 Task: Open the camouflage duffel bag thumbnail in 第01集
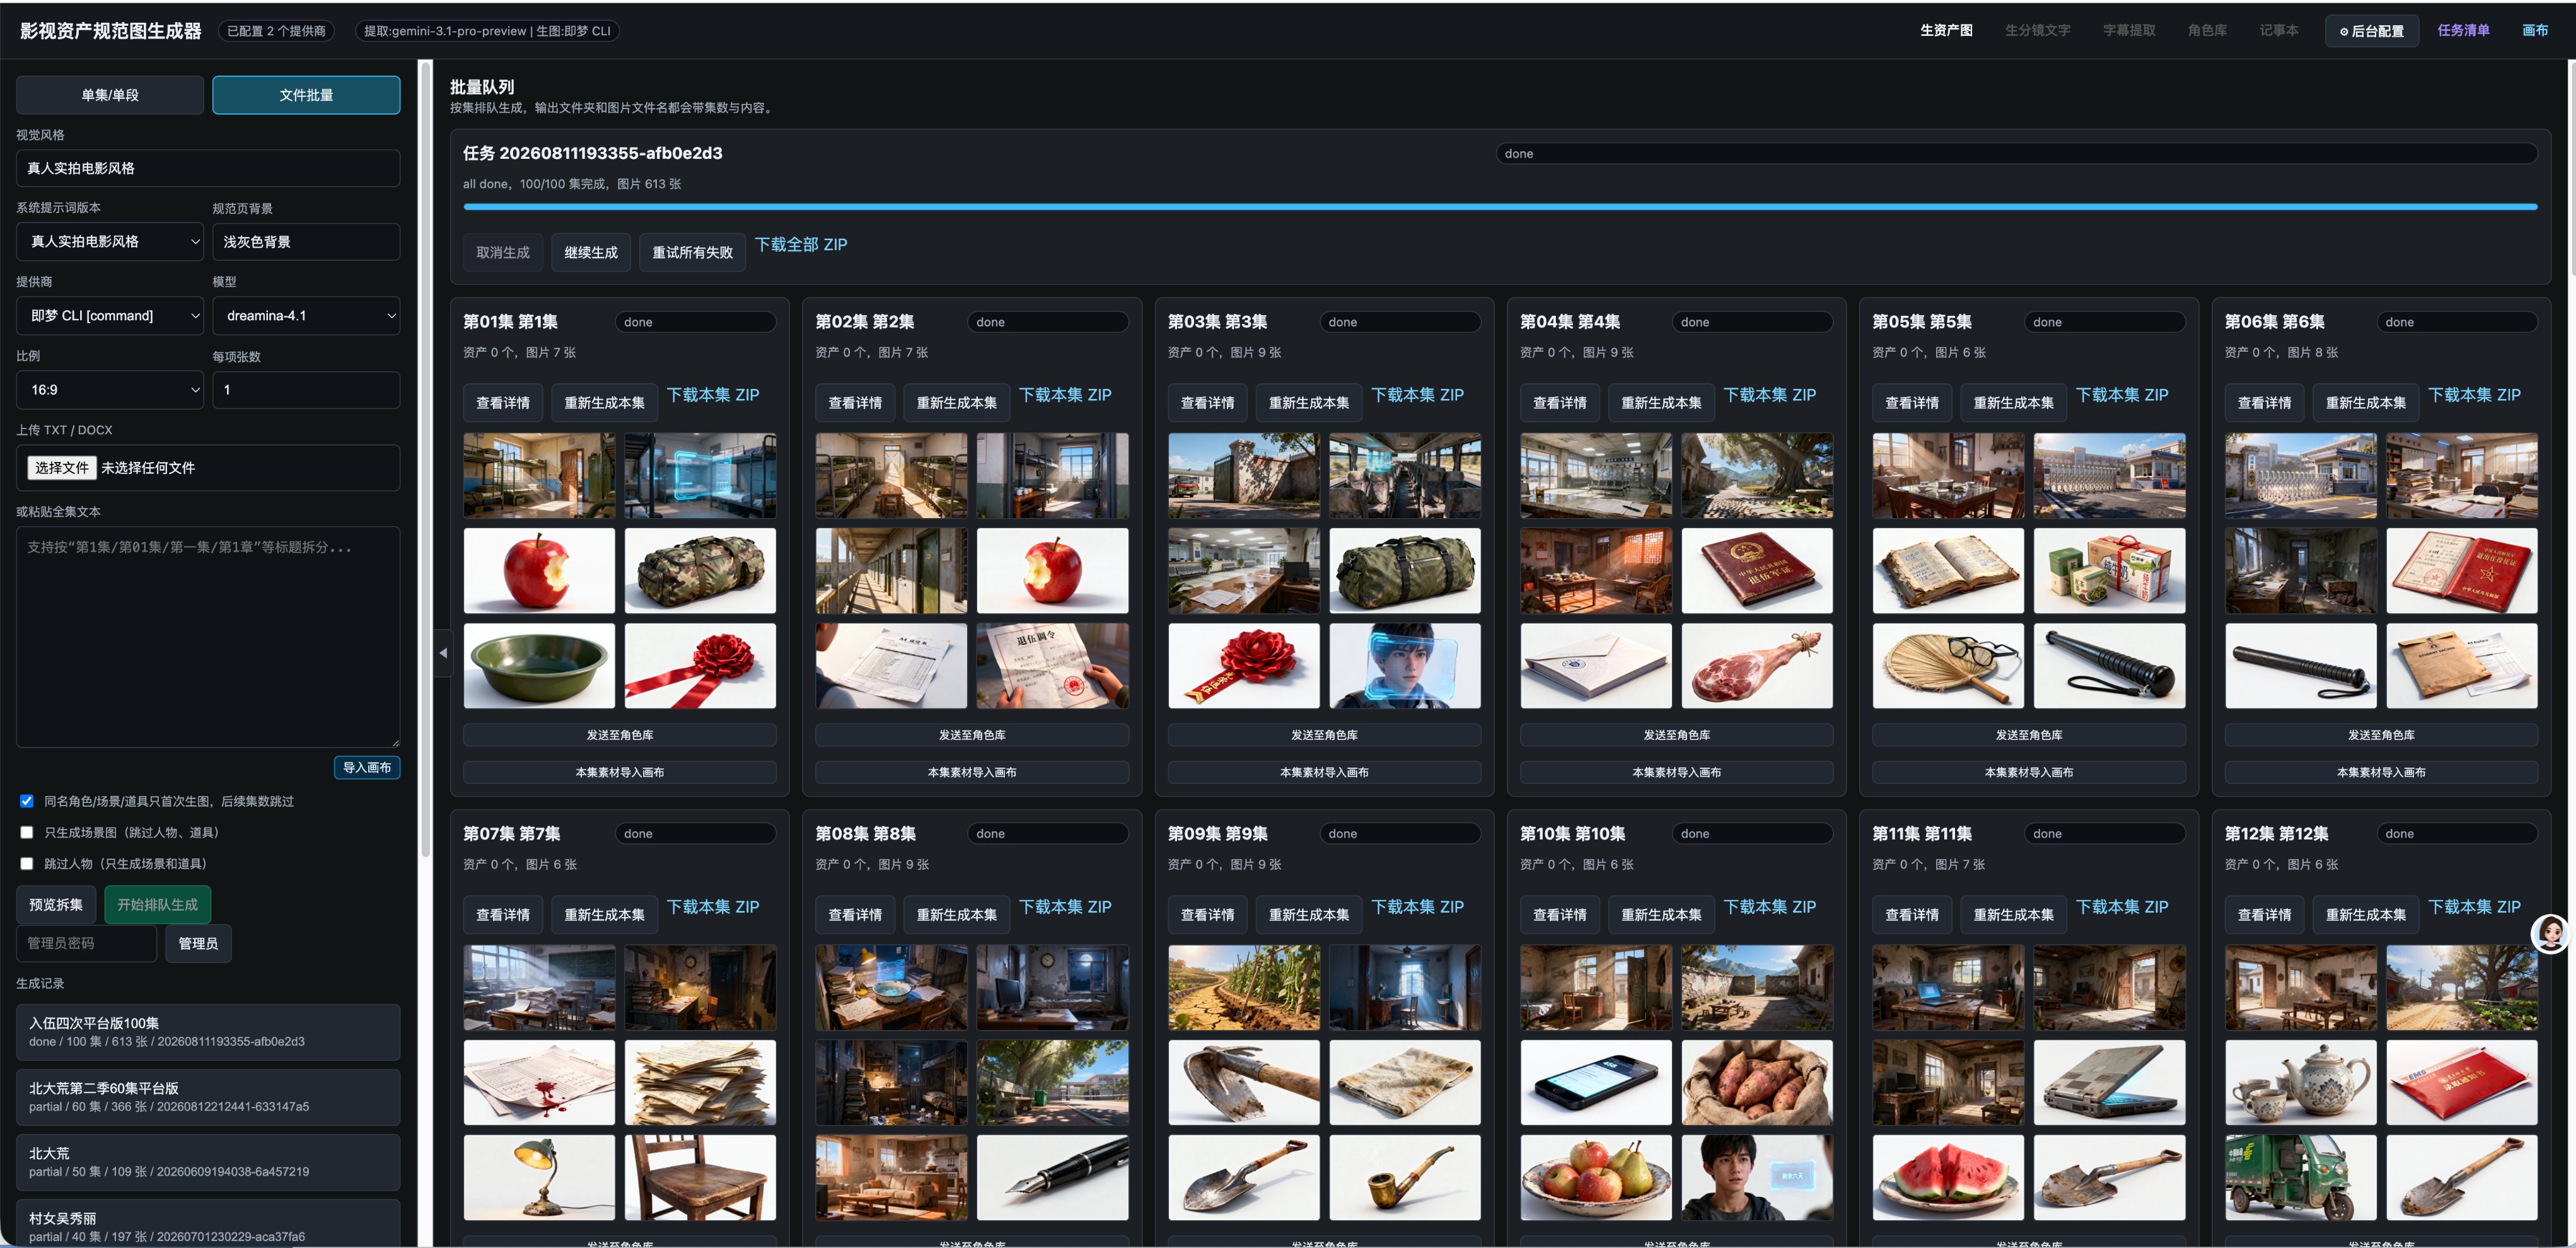point(700,570)
